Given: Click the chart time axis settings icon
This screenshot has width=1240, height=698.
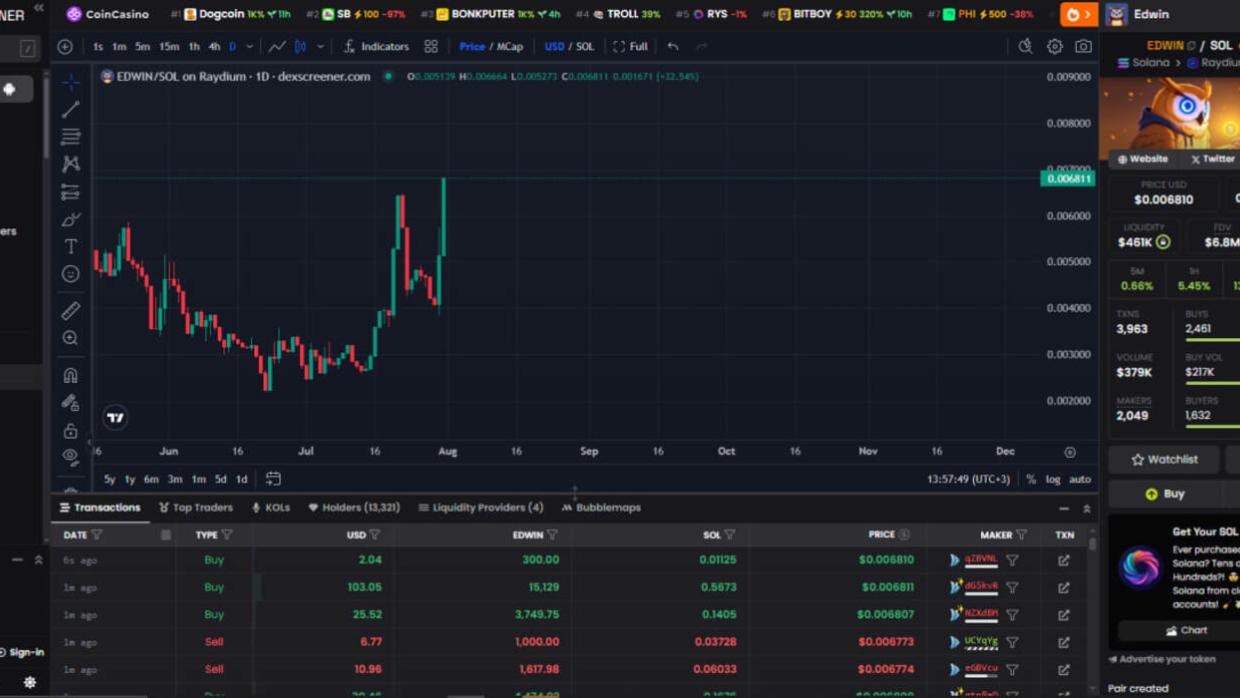Looking at the screenshot, I should point(1070,452).
